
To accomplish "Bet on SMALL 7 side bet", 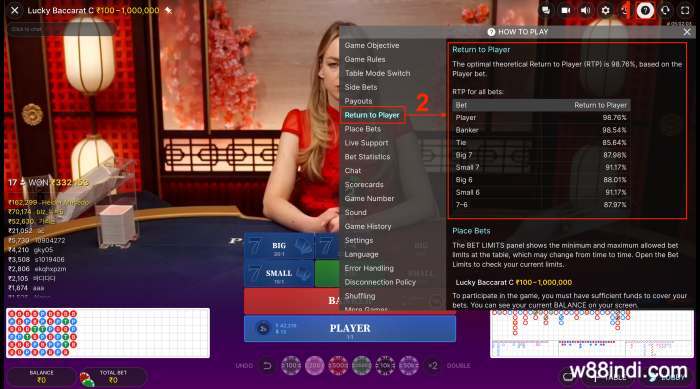I will (x=279, y=273).
